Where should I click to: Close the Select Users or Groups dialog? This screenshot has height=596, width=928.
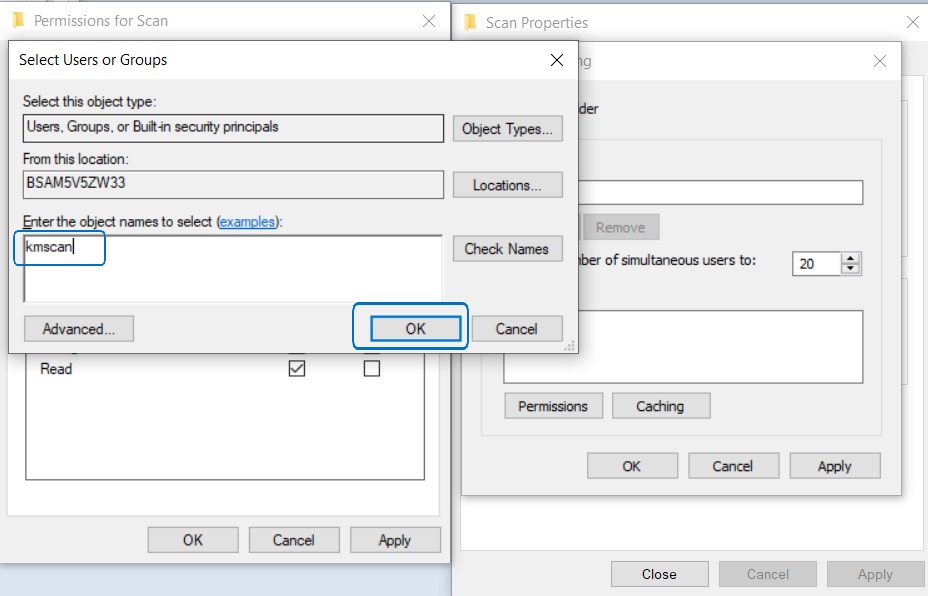(557, 60)
